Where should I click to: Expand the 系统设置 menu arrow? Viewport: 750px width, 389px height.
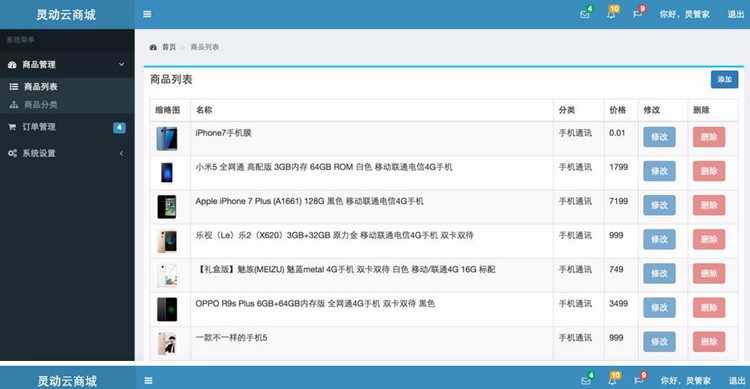pos(121,153)
